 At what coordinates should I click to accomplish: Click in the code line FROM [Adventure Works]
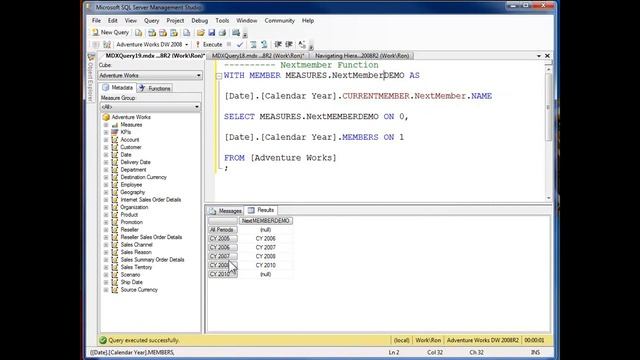click(280, 158)
